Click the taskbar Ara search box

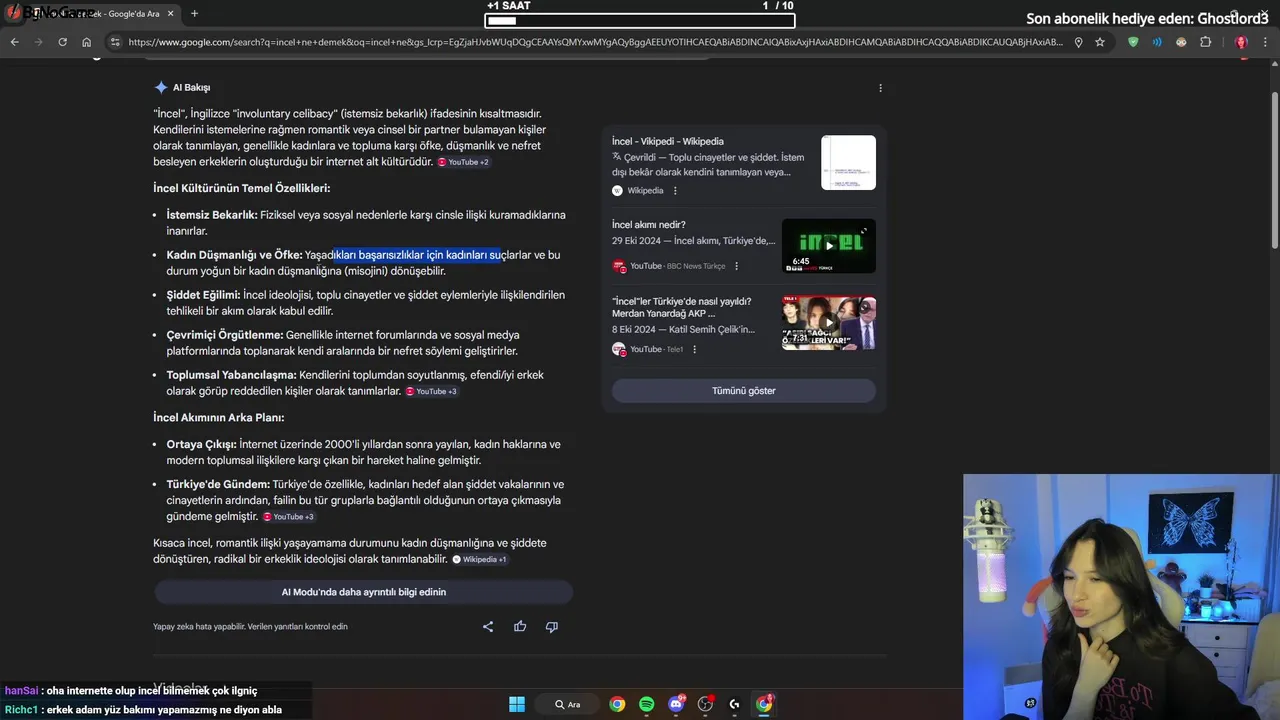567,704
